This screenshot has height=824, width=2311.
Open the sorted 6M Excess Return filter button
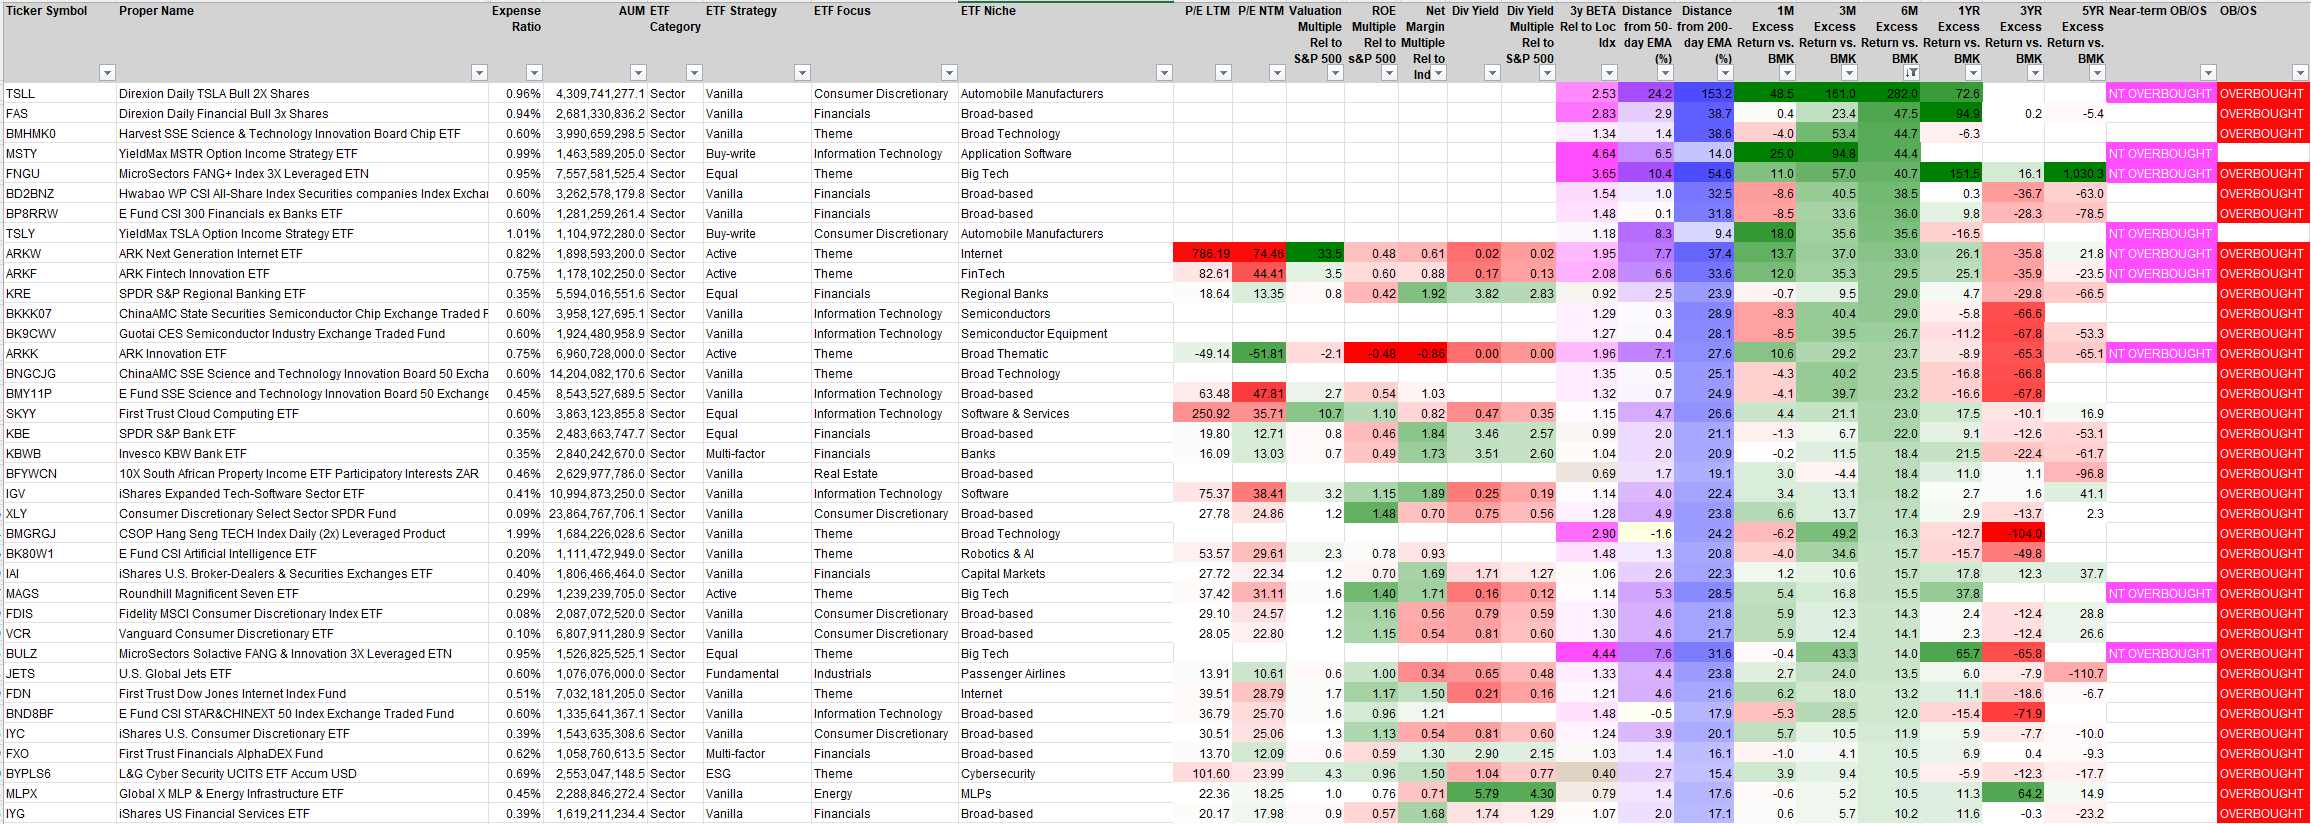[x=1911, y=73]
